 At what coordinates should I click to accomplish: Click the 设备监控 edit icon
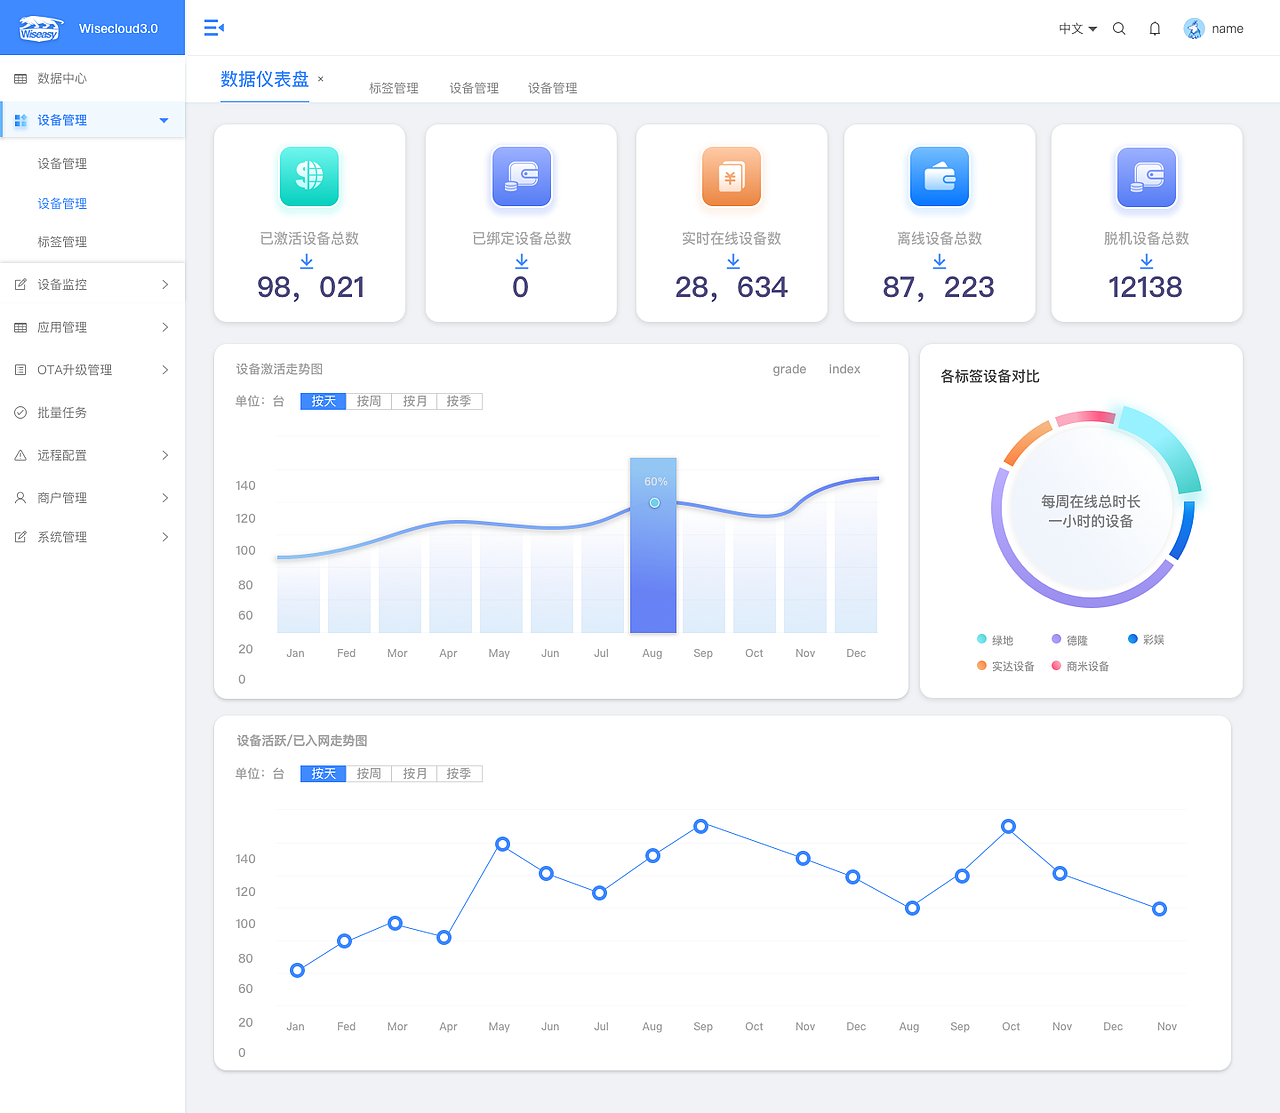click(20, 285)
